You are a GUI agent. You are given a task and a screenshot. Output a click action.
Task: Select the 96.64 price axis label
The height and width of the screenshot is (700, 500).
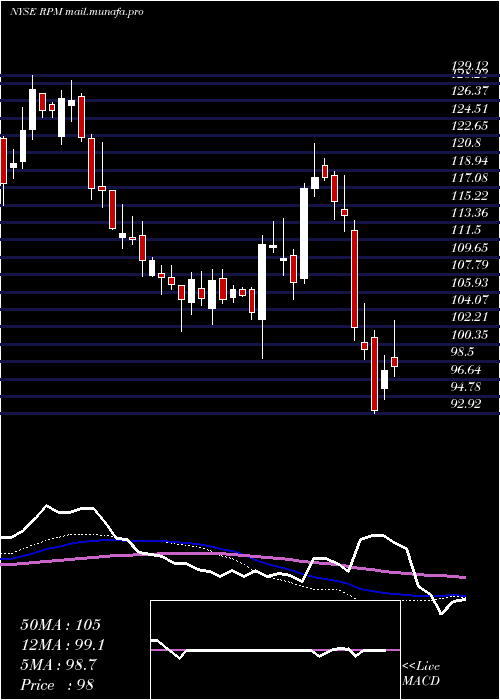(x=468, y=370)
